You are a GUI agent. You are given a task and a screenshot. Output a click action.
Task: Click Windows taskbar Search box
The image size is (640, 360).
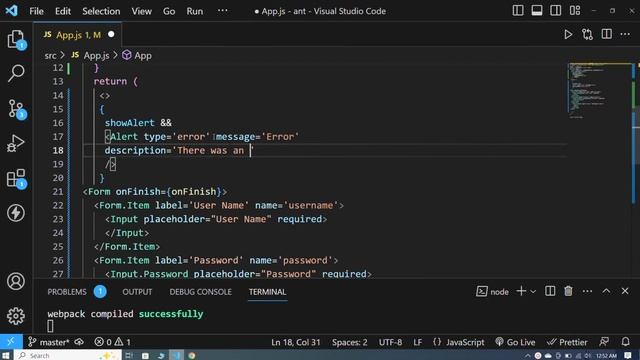click(68, 356)
